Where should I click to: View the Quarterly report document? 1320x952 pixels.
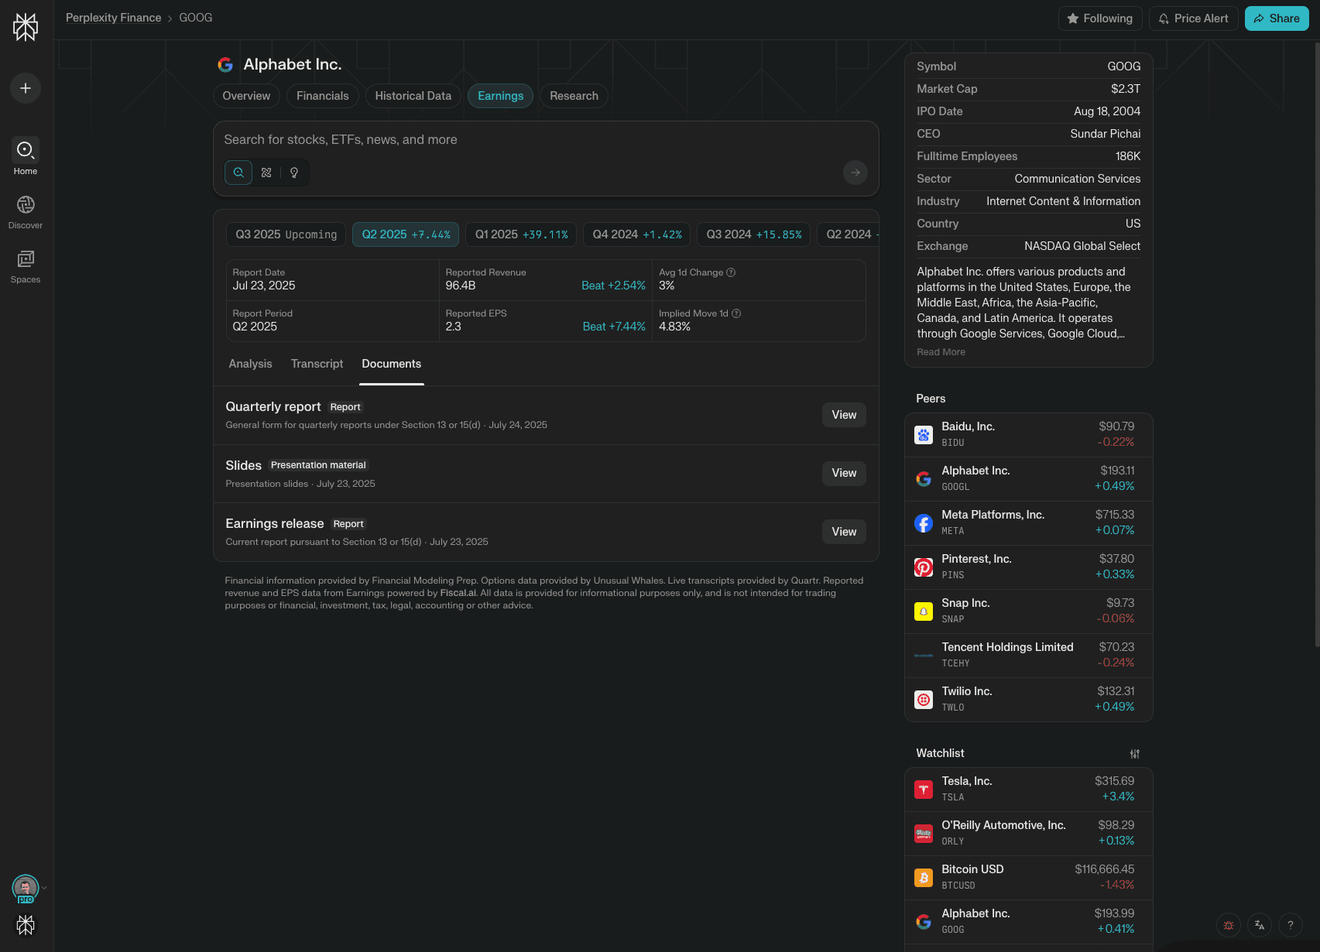pyautogui.click(x=844, y=415)
